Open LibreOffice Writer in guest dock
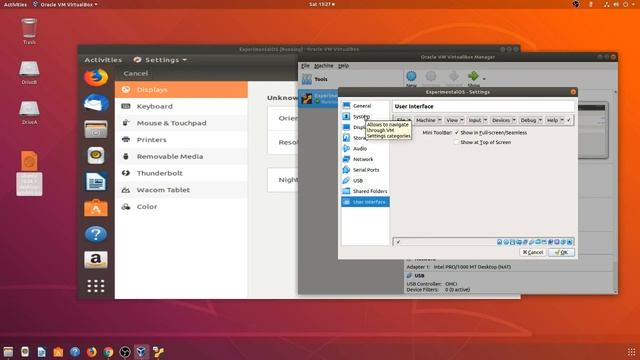Screen dimensions: 640x360 [96, 182]
